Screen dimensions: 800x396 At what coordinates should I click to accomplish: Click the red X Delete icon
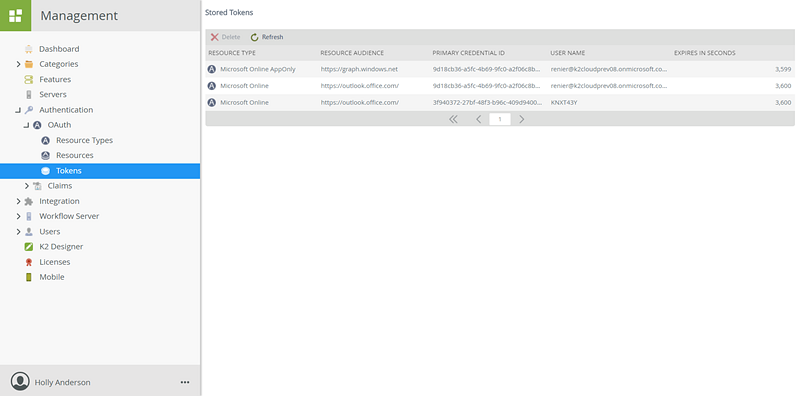point(215,37)
